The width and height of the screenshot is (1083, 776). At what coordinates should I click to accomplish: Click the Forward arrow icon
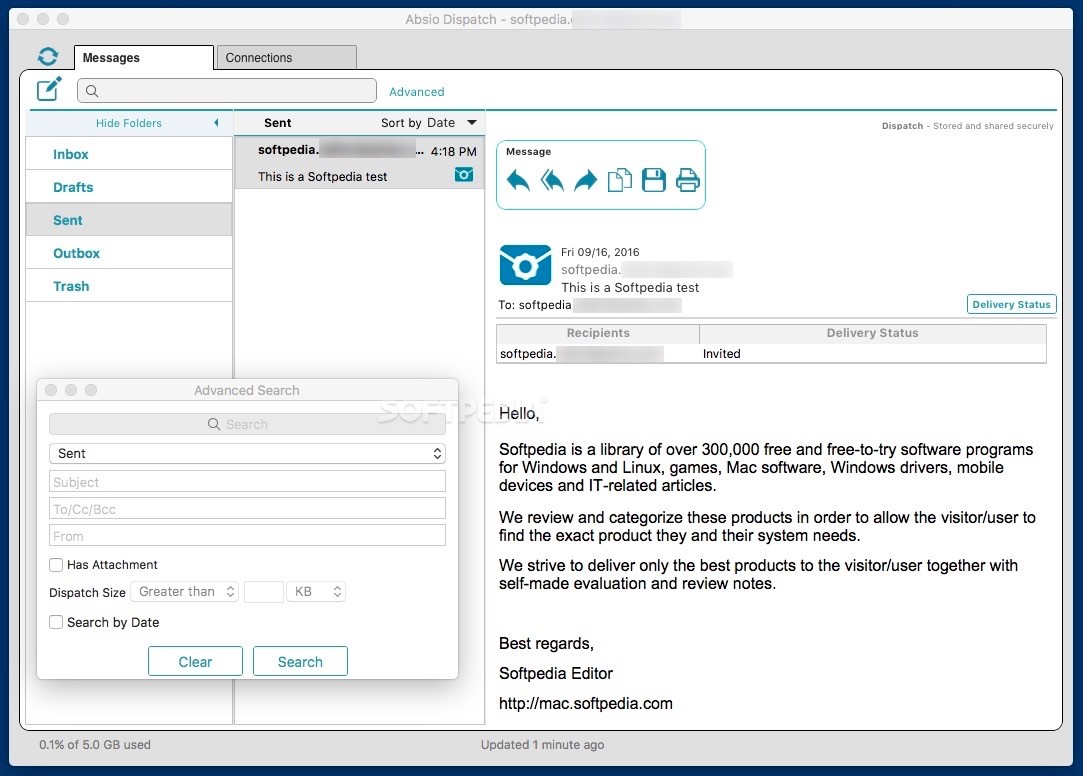point(586,180)
